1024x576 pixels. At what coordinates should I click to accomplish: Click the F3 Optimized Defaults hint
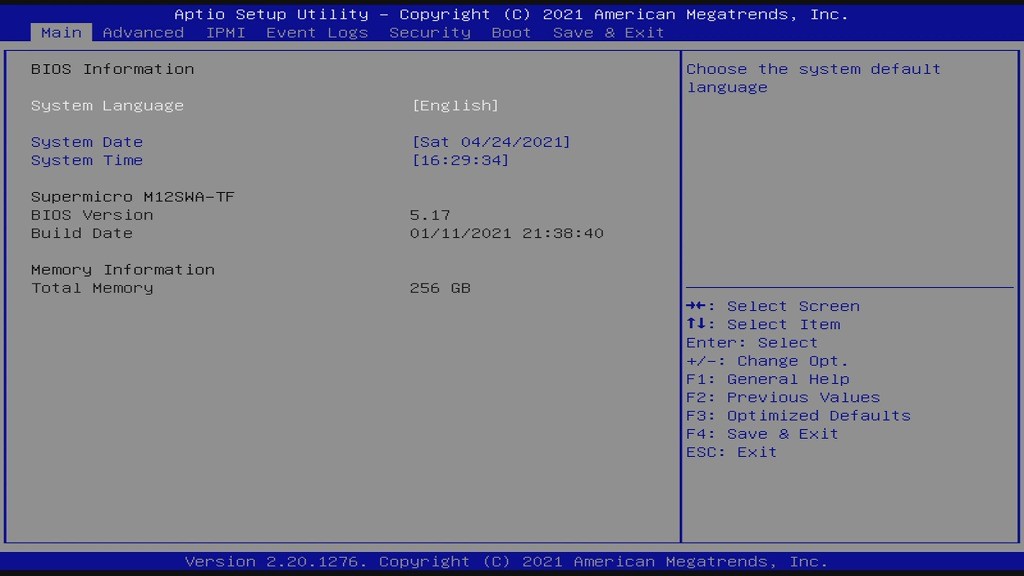[798, 415]
